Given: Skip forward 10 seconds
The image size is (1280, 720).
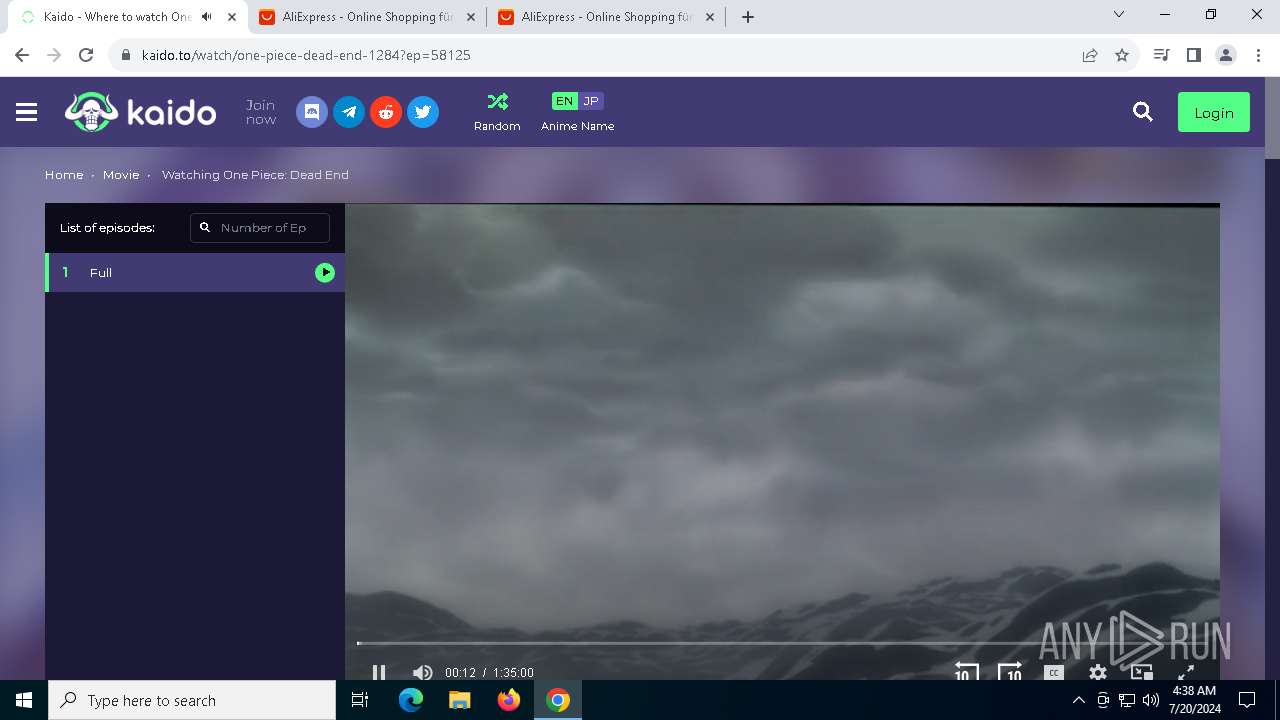Looking at the screenshot, I should tap(1010, 672).
